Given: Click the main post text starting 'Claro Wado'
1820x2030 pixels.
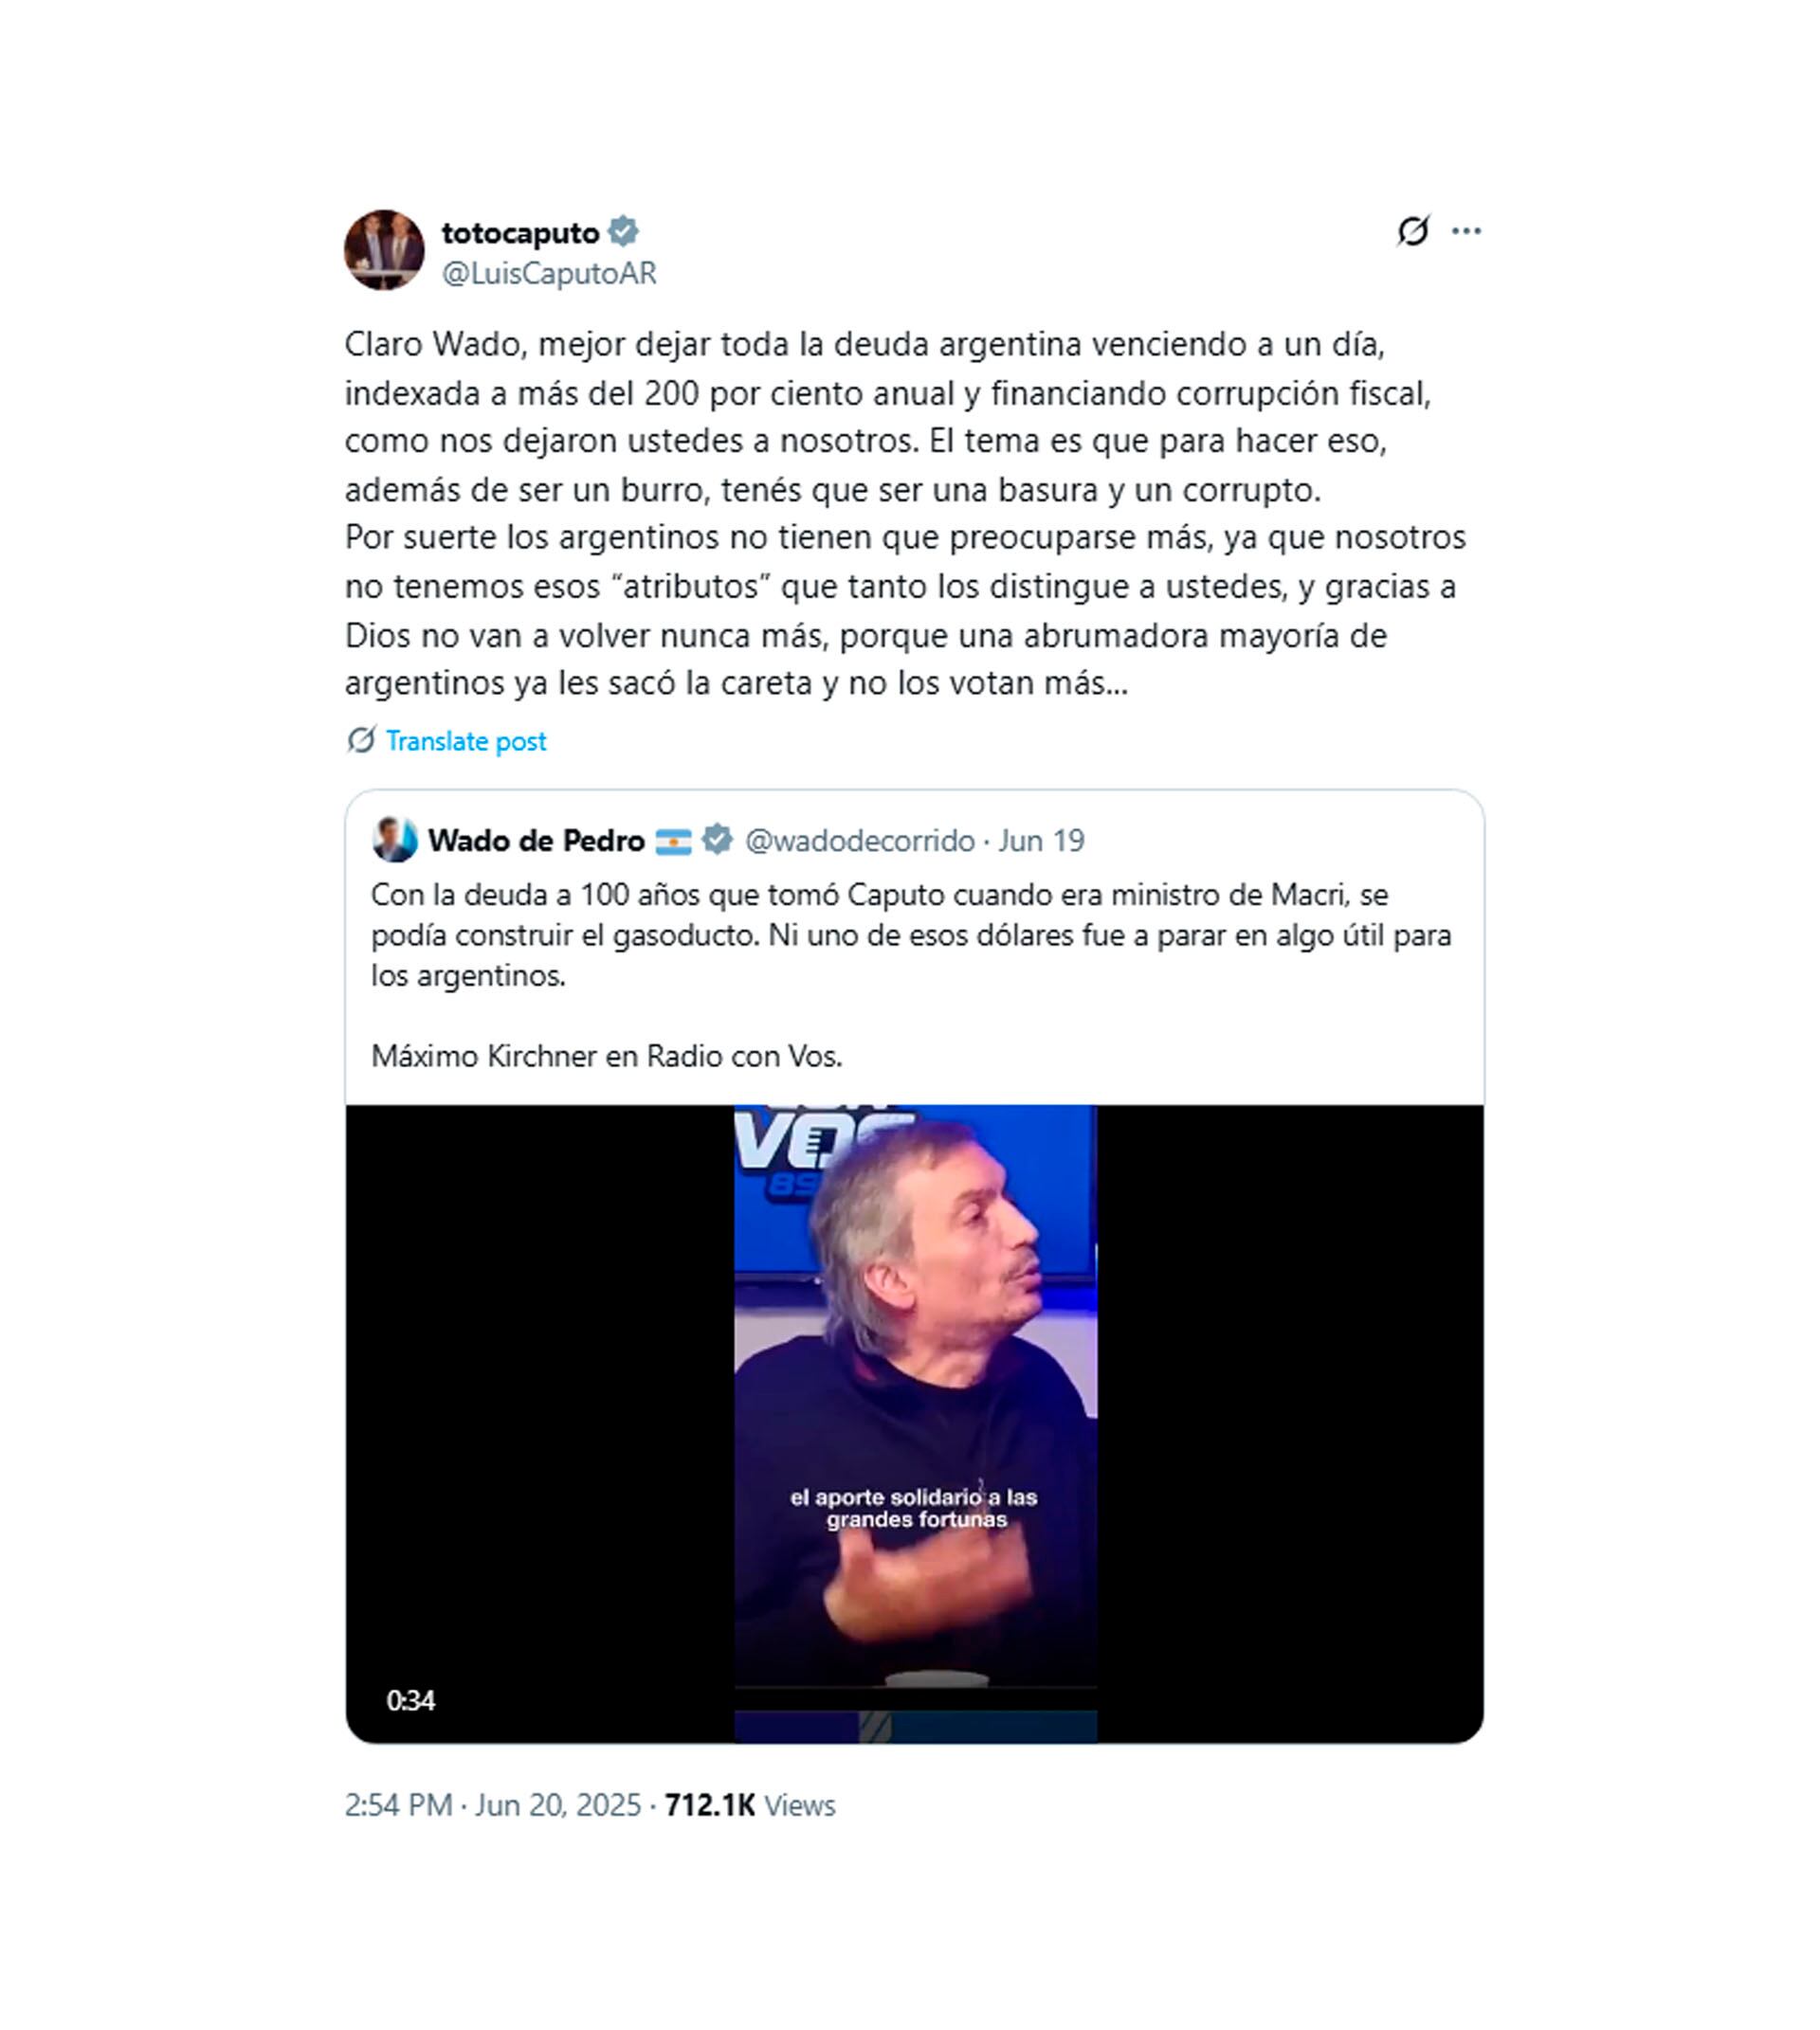Looking at the screenshot, I should point(905,514).
